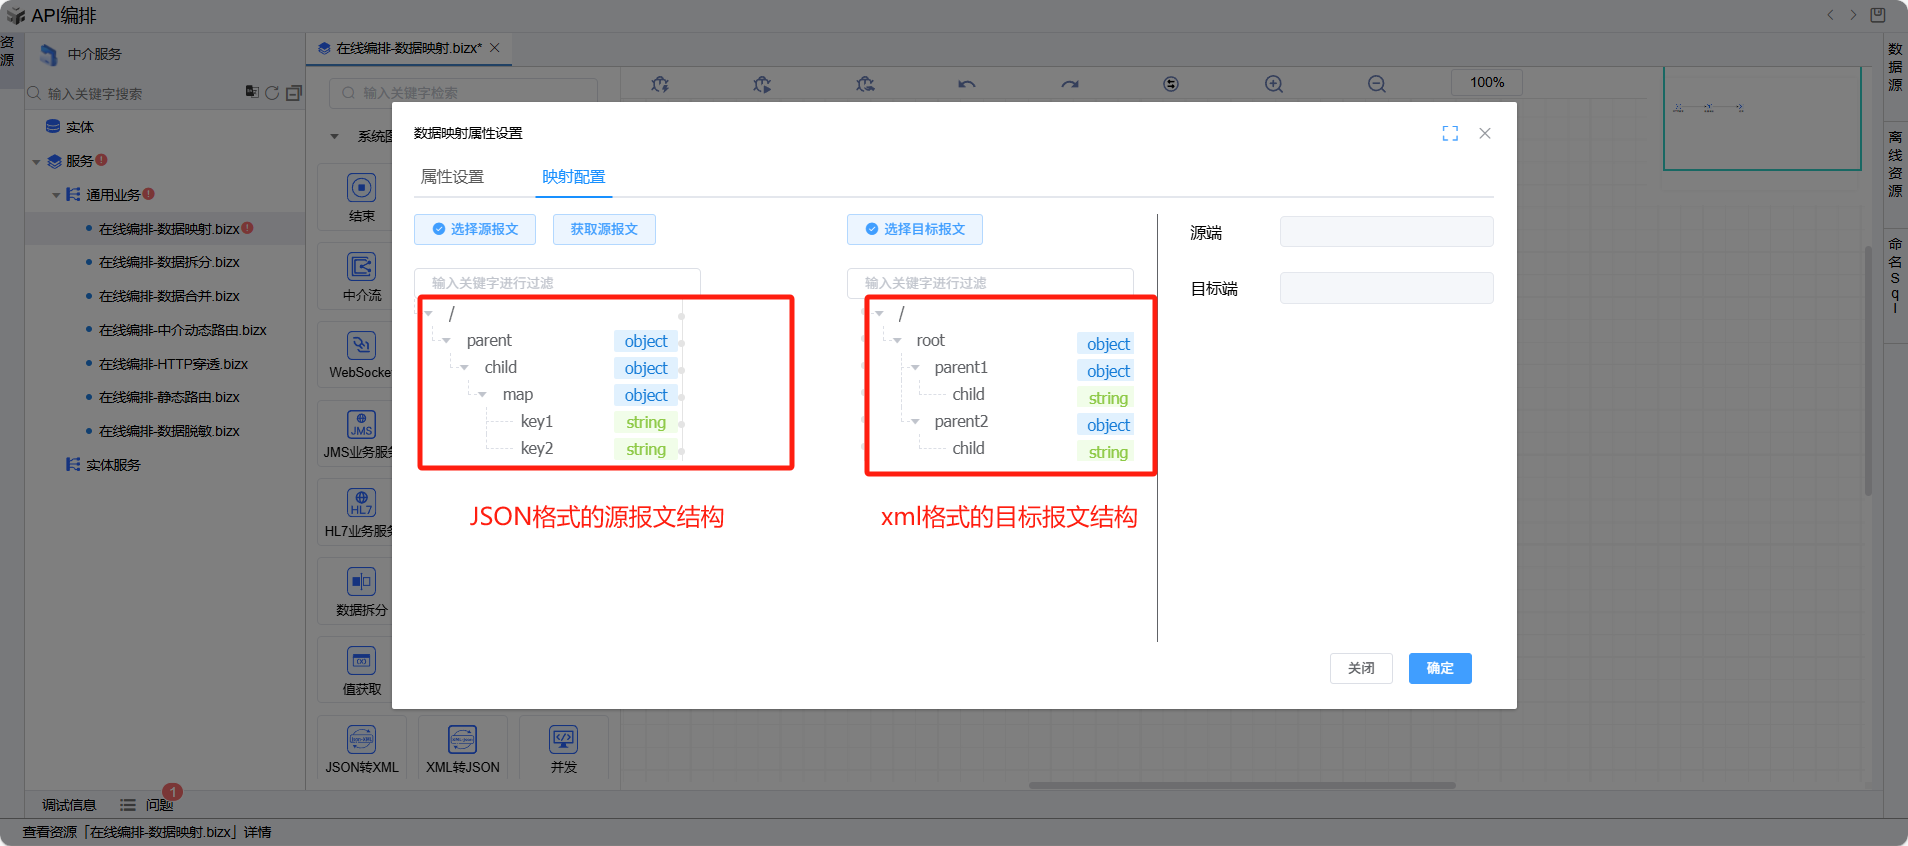Click the zoom in magnifier icon
The height and width of the screenshot is (846, 1908).
[x=1273, y=84]
